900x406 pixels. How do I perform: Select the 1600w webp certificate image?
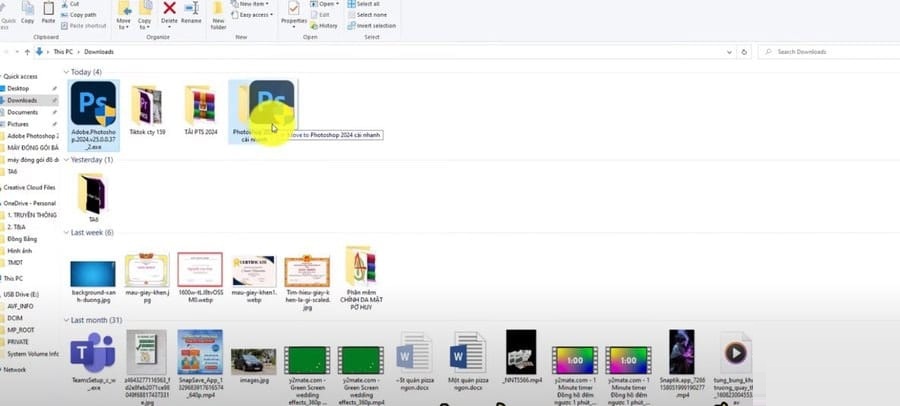click(x=200, y=277)
